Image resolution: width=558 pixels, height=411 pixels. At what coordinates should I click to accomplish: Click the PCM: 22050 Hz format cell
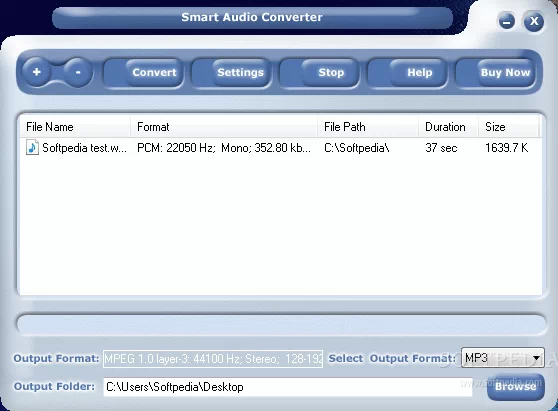[x=224, y=148]
